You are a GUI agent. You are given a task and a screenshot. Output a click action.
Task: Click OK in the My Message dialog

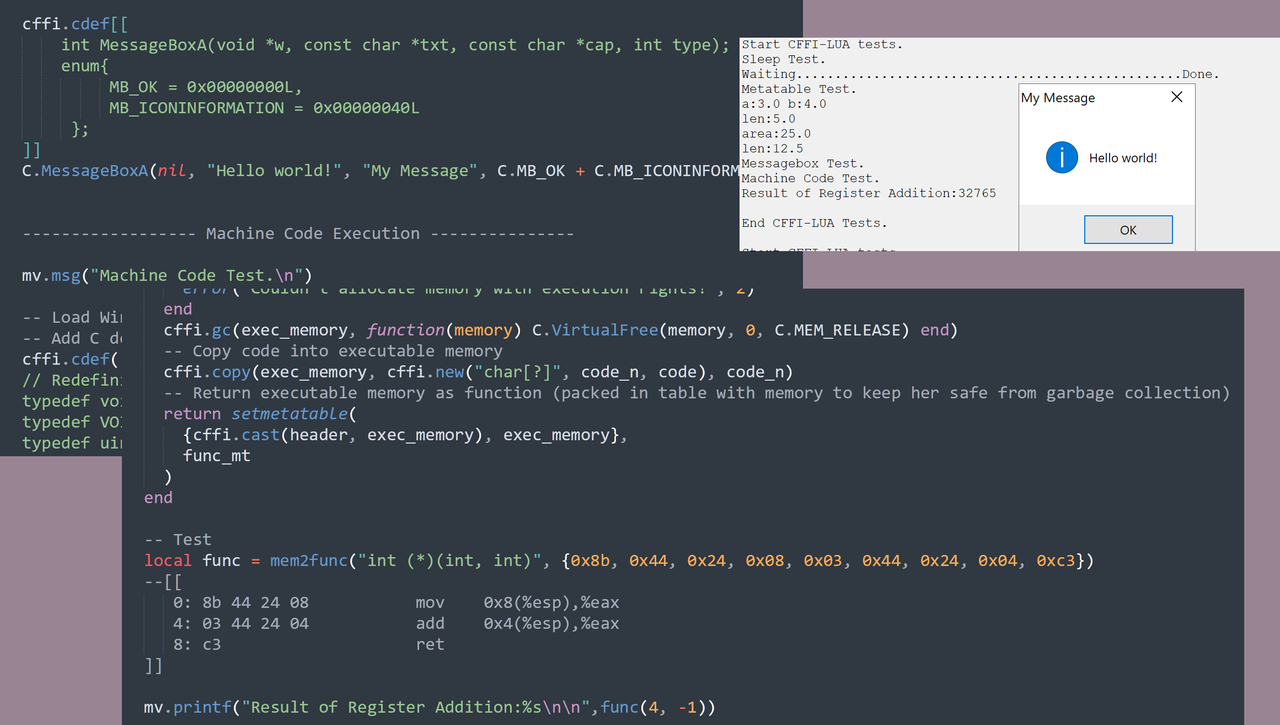1128,230
